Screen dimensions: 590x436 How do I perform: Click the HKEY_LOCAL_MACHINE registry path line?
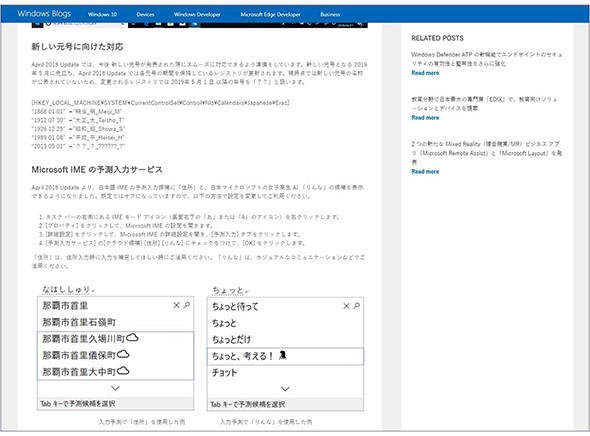161,103
